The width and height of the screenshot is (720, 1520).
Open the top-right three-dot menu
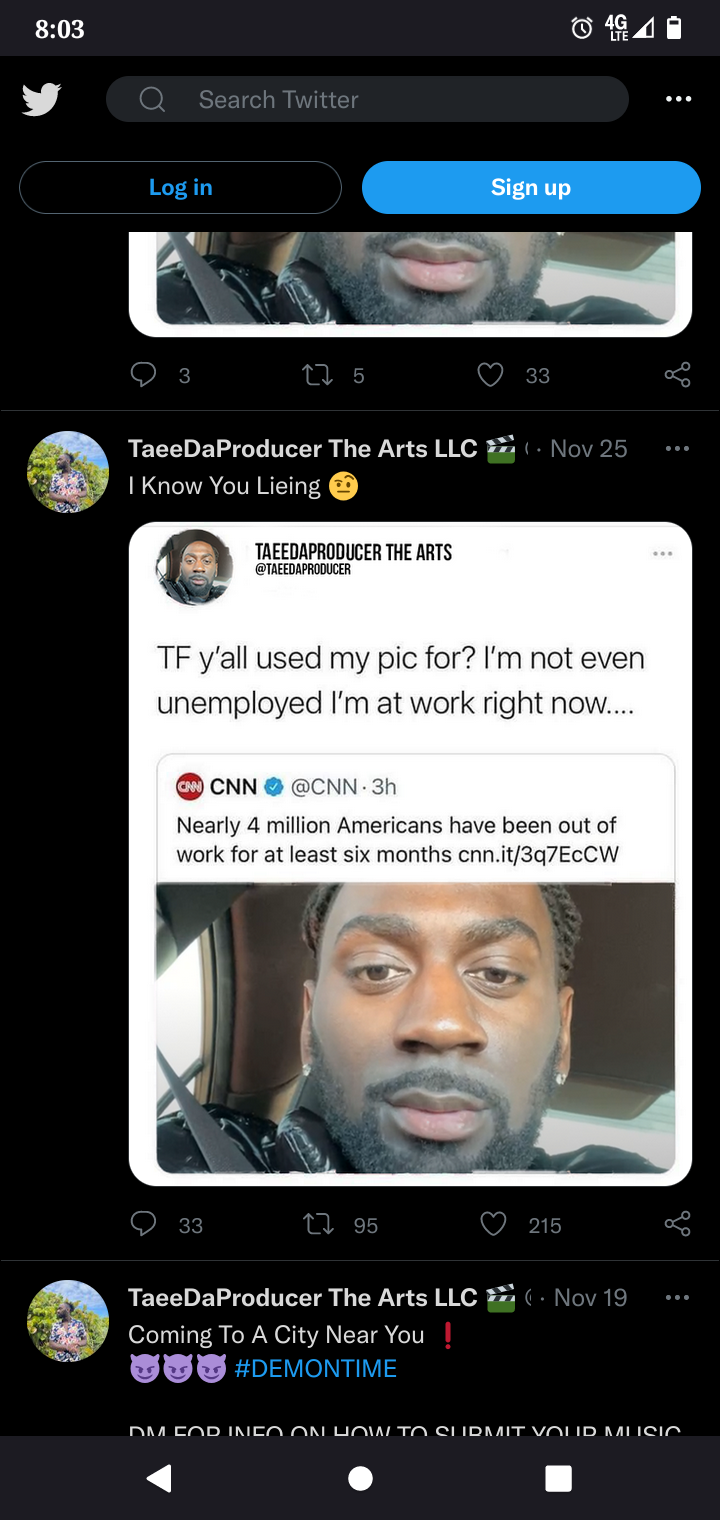[x=678, y=99]
